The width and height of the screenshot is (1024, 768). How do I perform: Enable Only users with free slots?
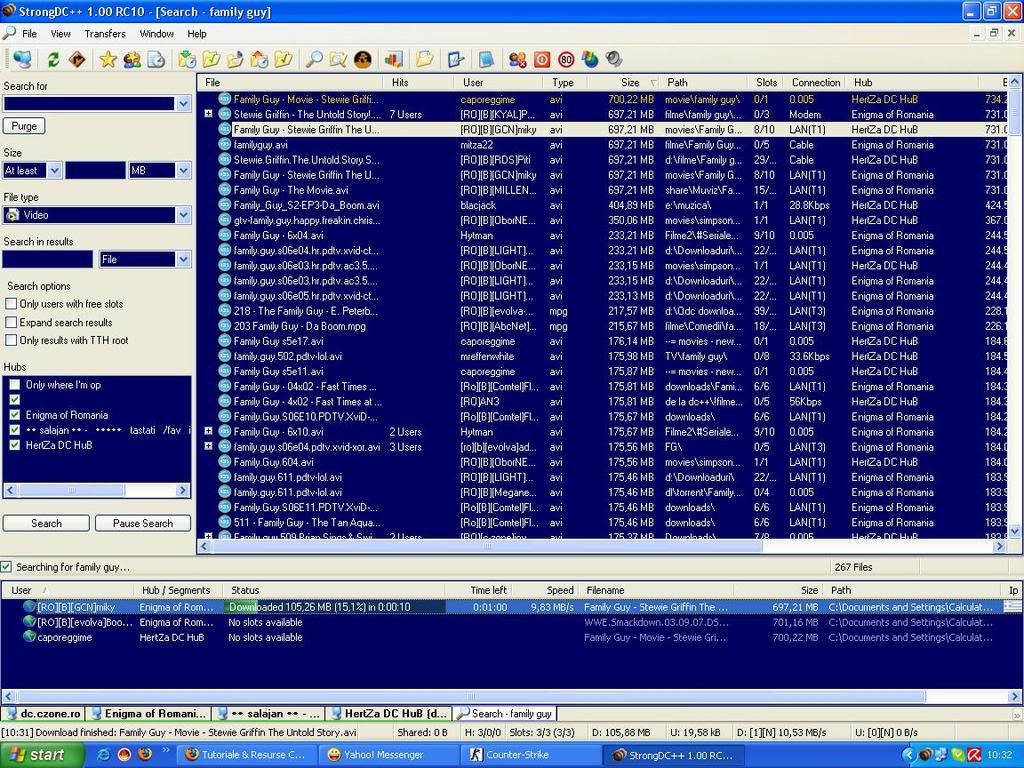click(11, 304)
